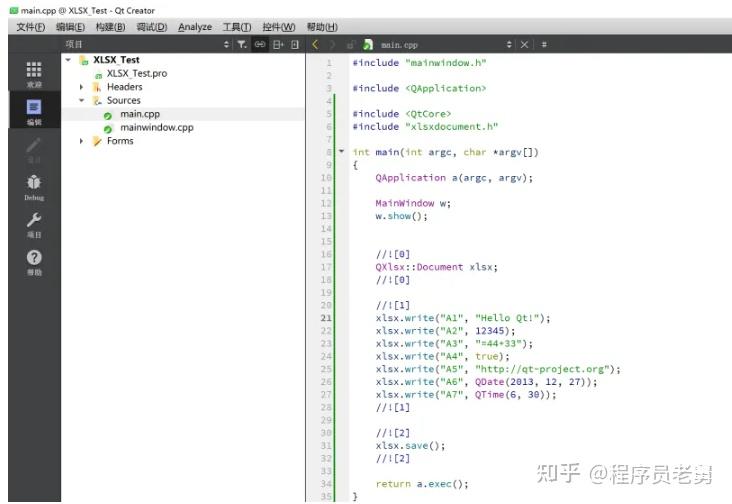
Task: Open the File menu
Action: click(x=30, y=27)
